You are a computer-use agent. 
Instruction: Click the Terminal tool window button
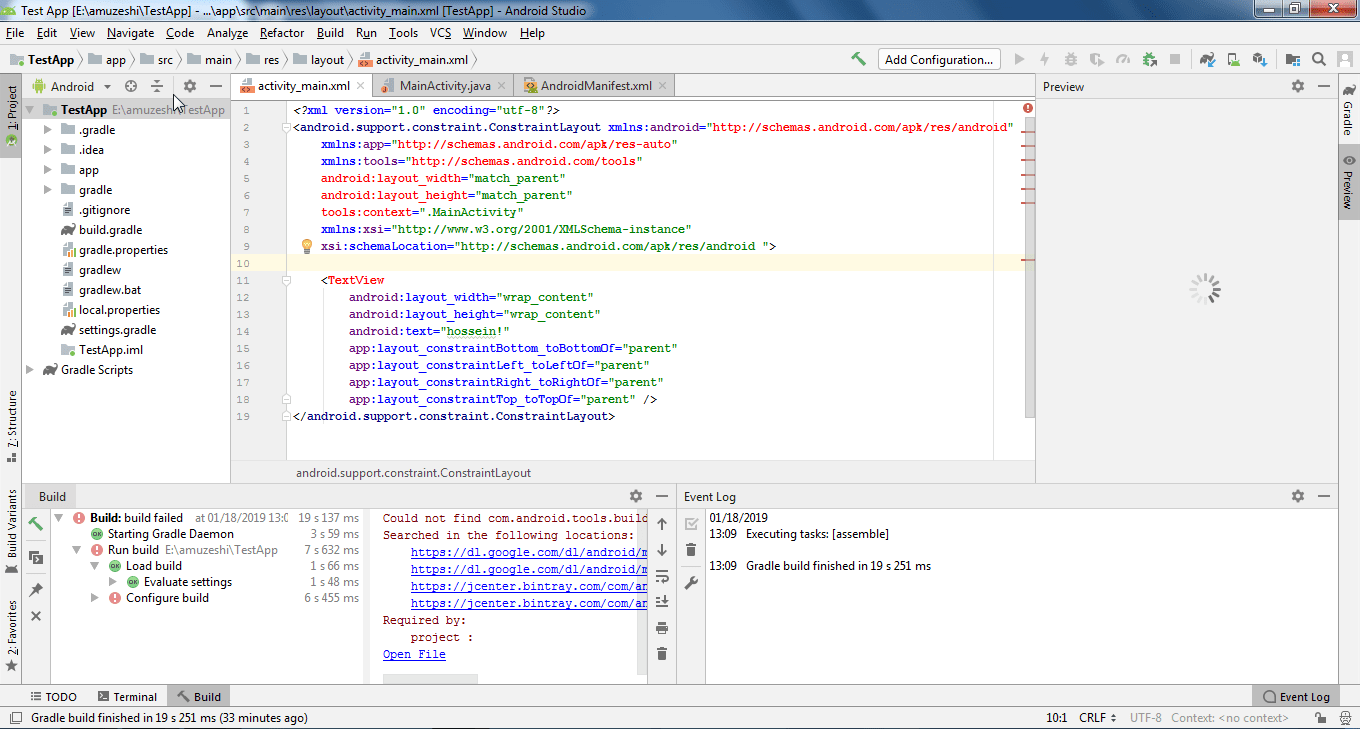(127, 696)
